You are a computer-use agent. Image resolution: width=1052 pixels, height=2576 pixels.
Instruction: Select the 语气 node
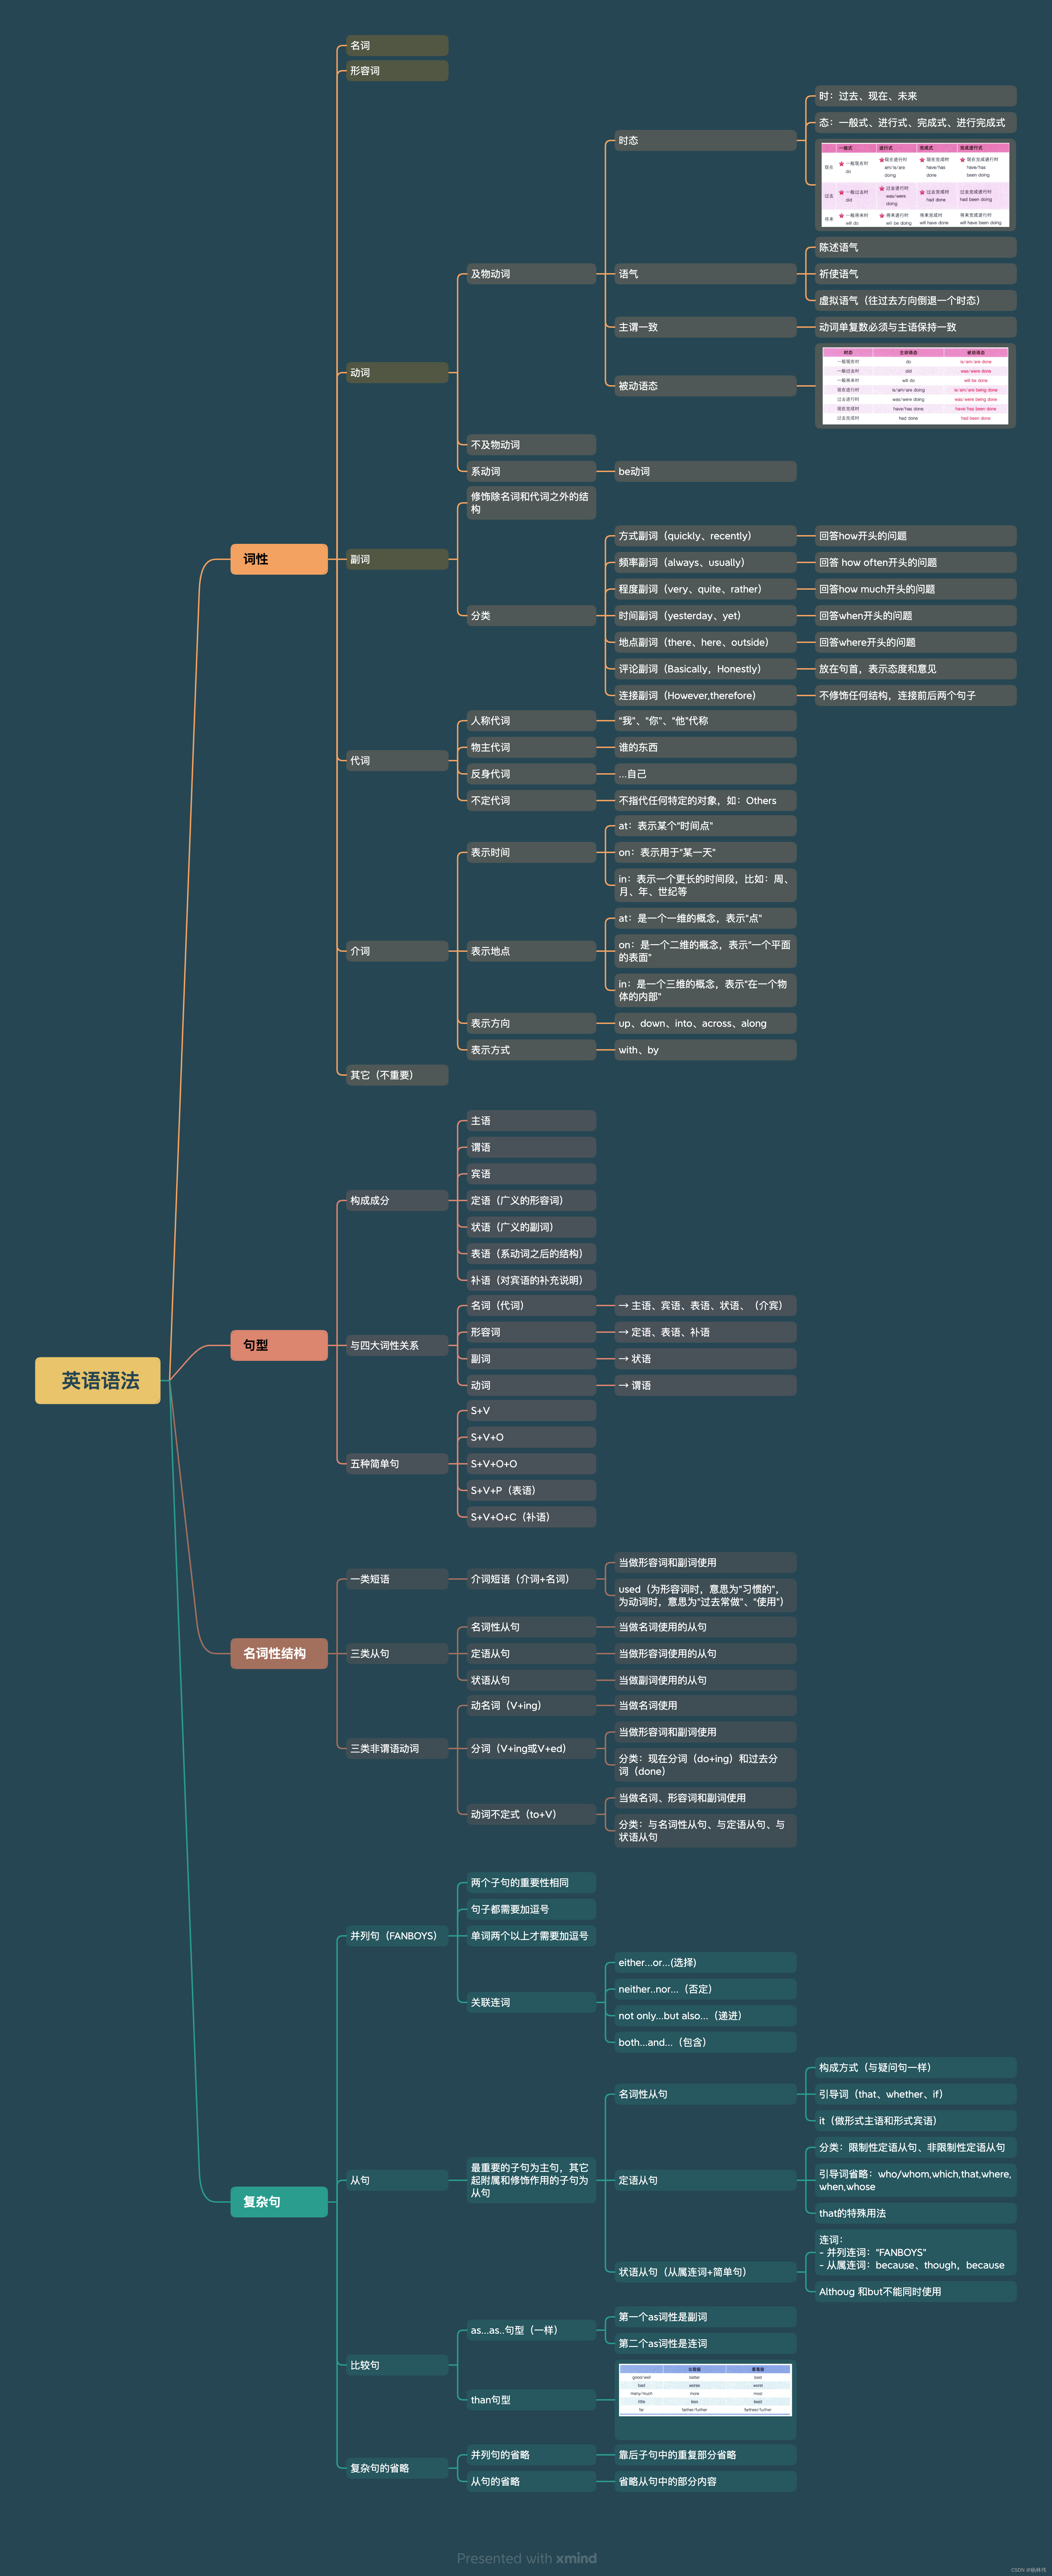click(x=705, y=274)
